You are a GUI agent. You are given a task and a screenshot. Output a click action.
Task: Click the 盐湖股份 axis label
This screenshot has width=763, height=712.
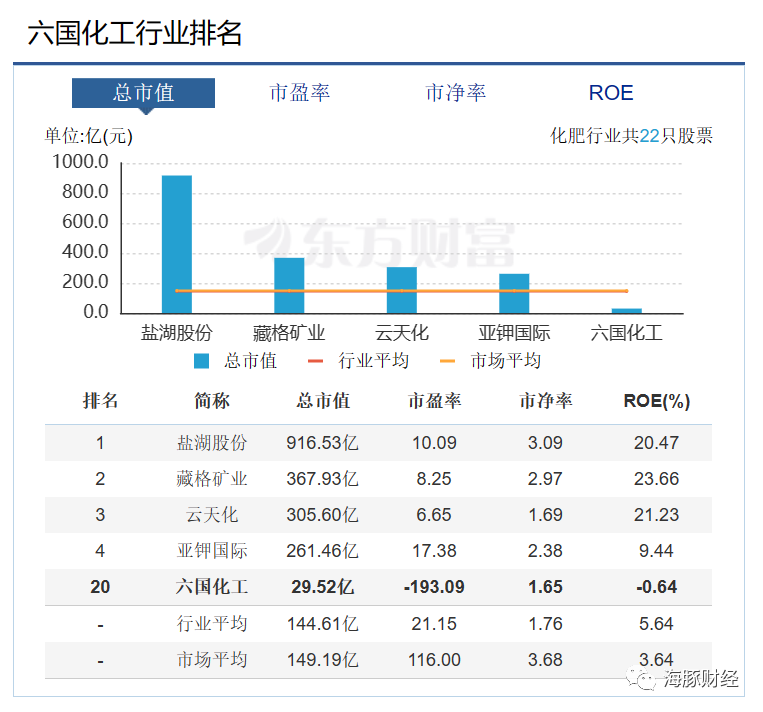(177, 333)
